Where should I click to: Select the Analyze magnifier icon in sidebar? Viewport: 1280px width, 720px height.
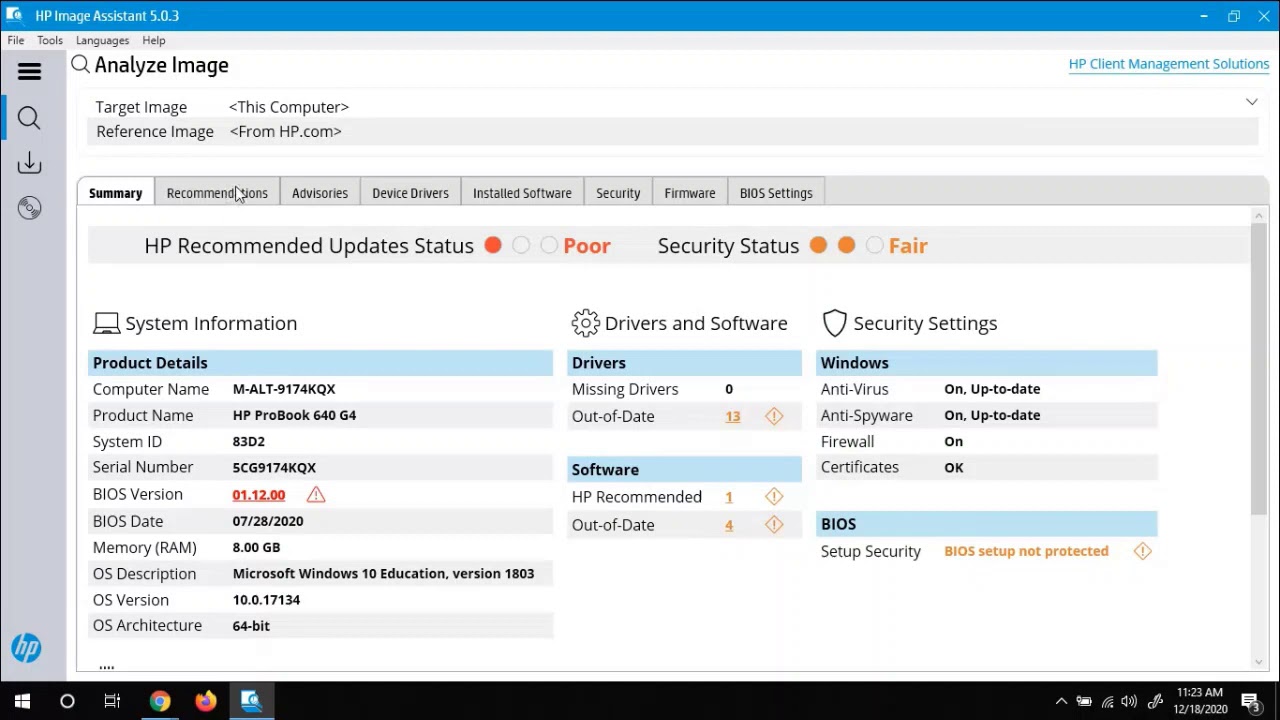pos(29,118)
